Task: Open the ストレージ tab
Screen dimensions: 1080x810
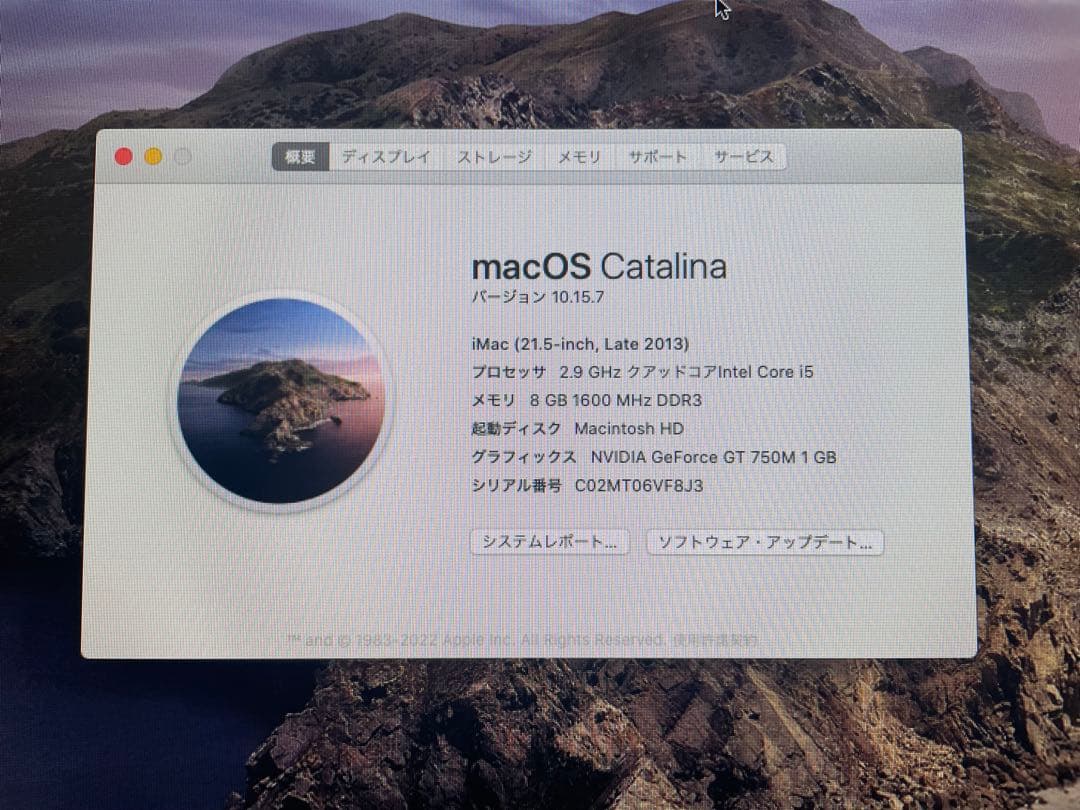Action: point(493,157)
